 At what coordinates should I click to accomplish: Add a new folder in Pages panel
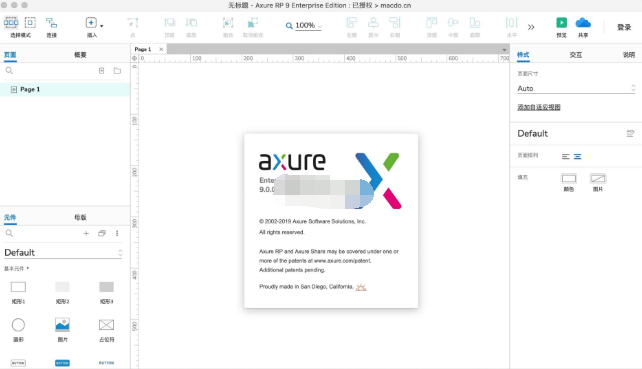(x=118, y=70)
